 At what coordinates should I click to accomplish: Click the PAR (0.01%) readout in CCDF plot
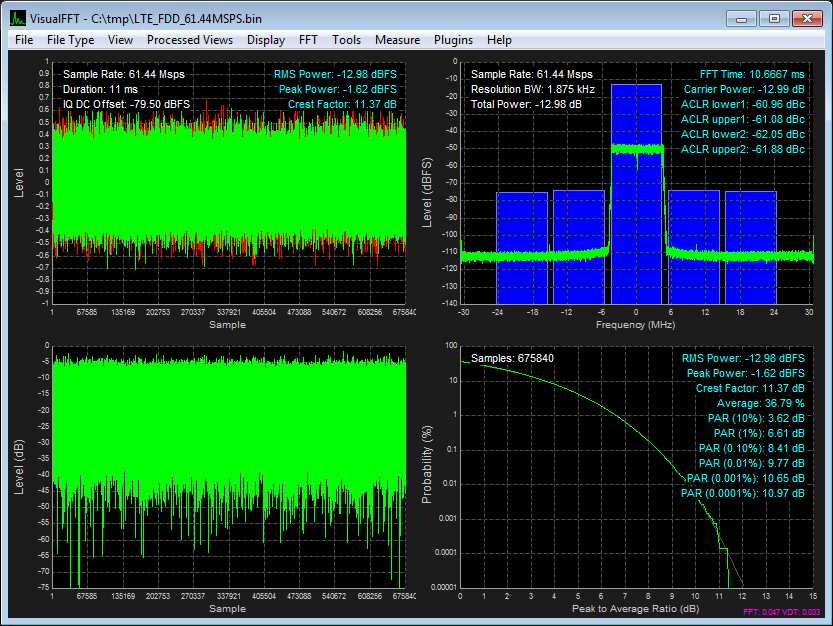pyautogui.click(x=752, y=463)
